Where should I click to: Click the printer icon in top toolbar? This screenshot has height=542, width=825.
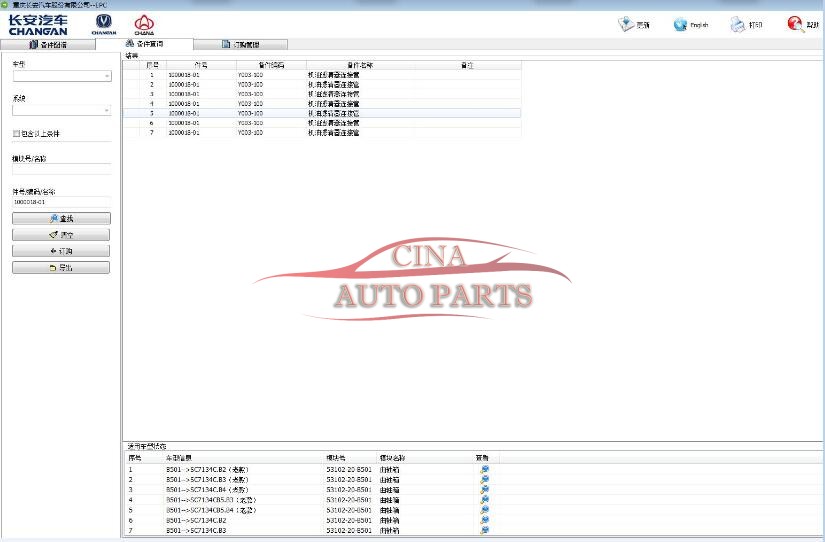click(737, 24)
